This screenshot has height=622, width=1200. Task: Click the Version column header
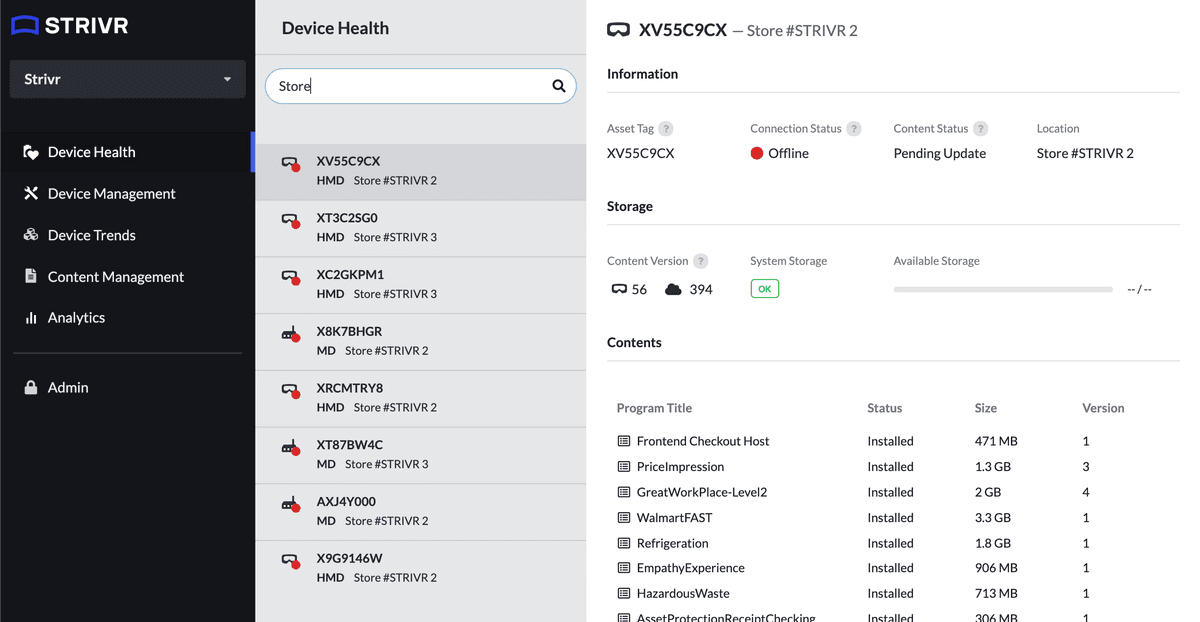1103,408
